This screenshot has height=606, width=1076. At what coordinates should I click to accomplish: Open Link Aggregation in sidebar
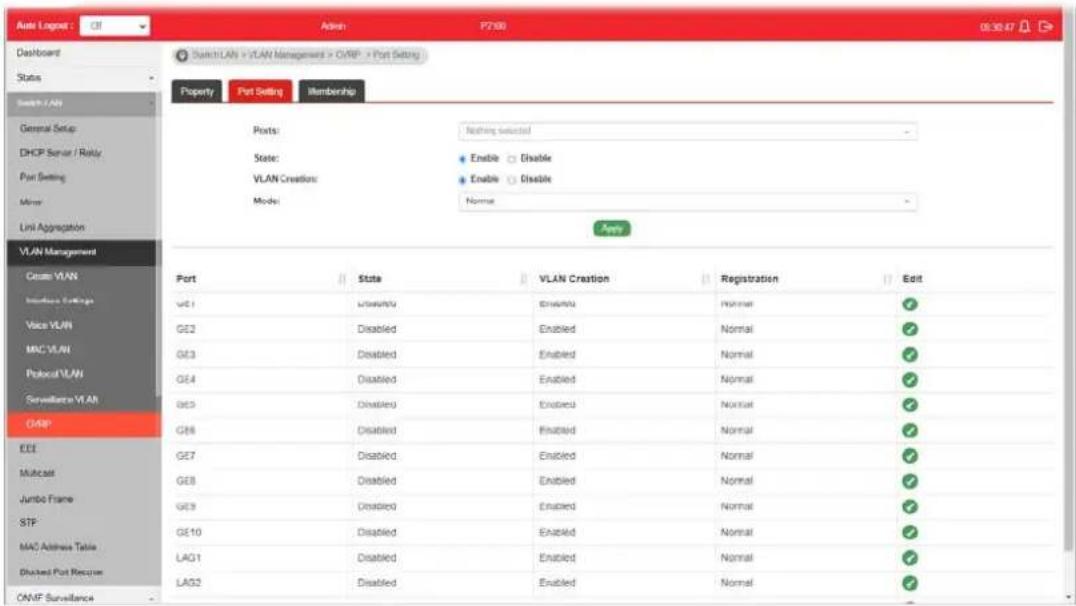coord(52,227)
